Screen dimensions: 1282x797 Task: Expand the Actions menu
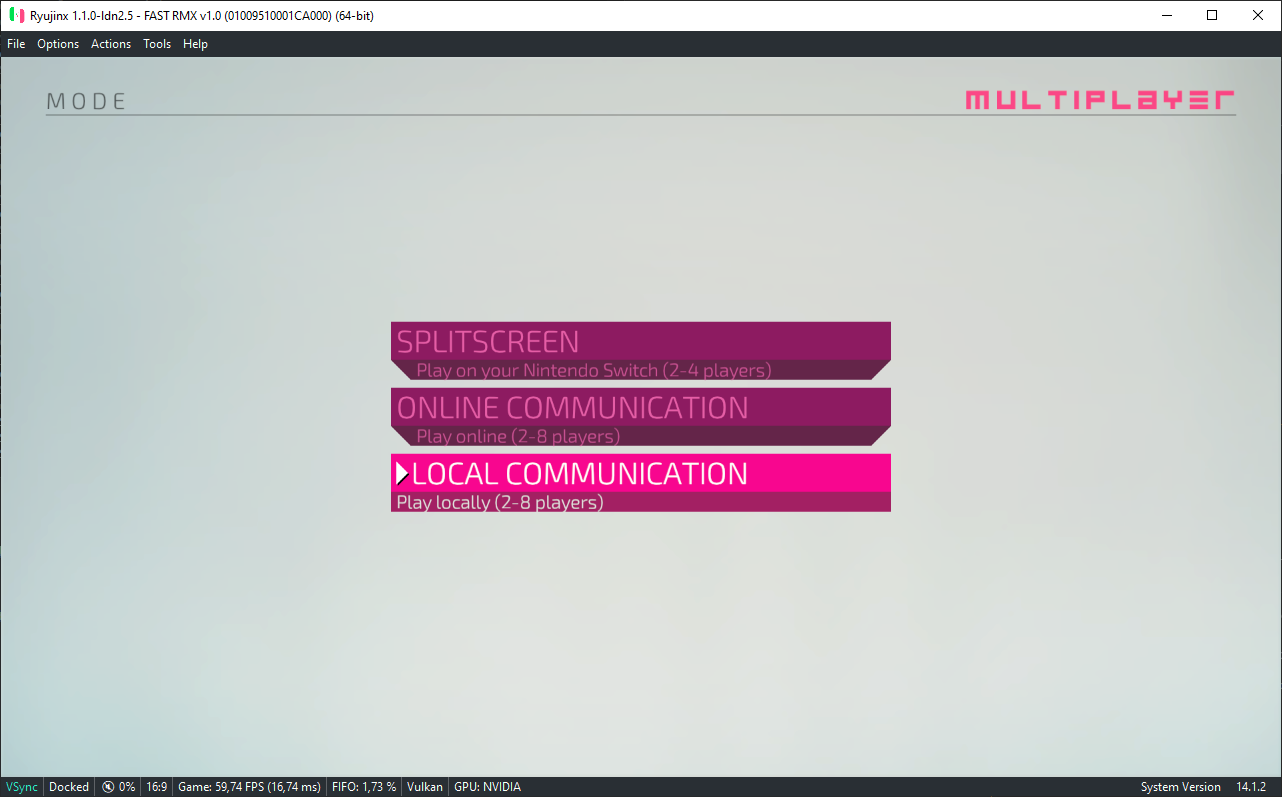click(x=111, y=44)
